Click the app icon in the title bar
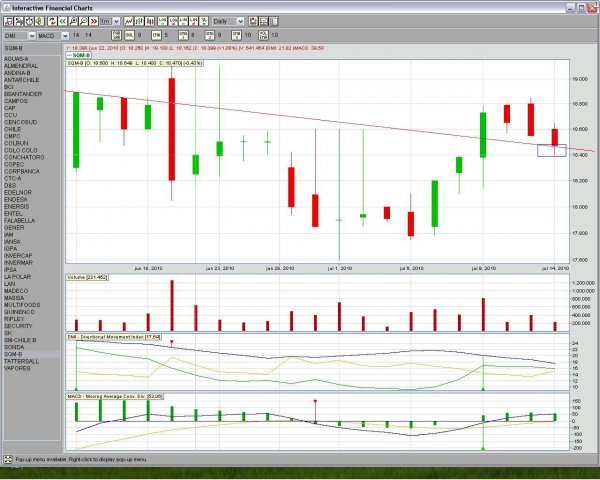600x480 pixels. pyautogui.click(x=6, y=8)
